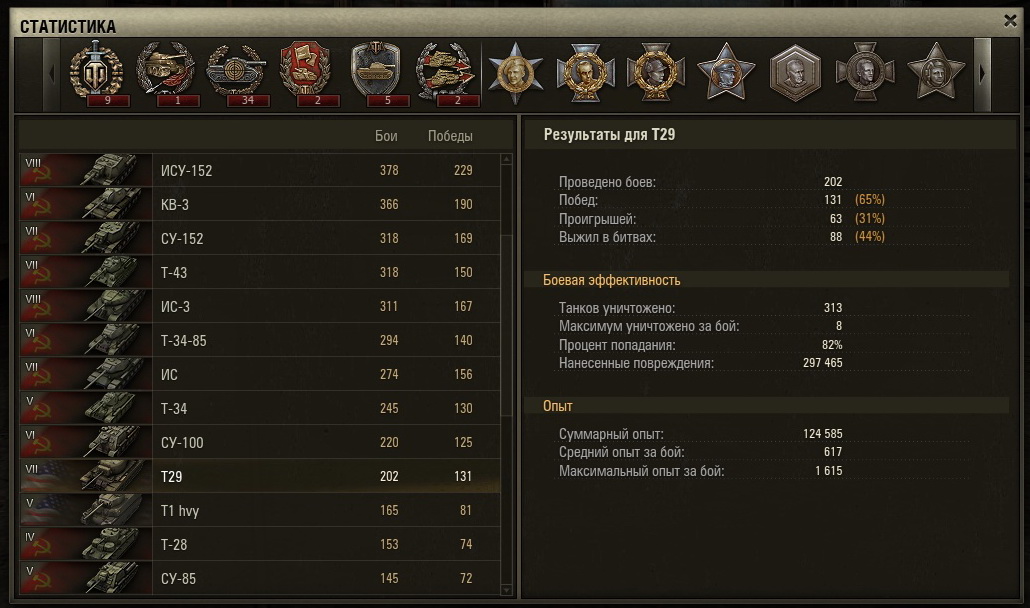The image size is (1030, 608).
Task: Click the tank list scroll down arrow
Action: pos(506,590)
